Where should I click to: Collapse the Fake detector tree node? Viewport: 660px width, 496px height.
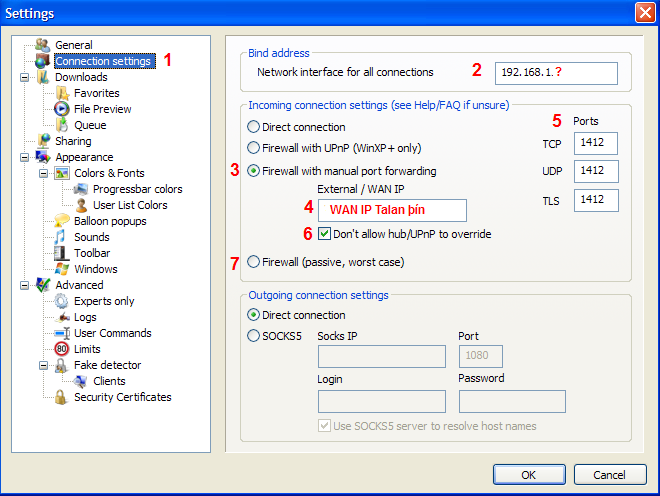click(x=43, y=365)
